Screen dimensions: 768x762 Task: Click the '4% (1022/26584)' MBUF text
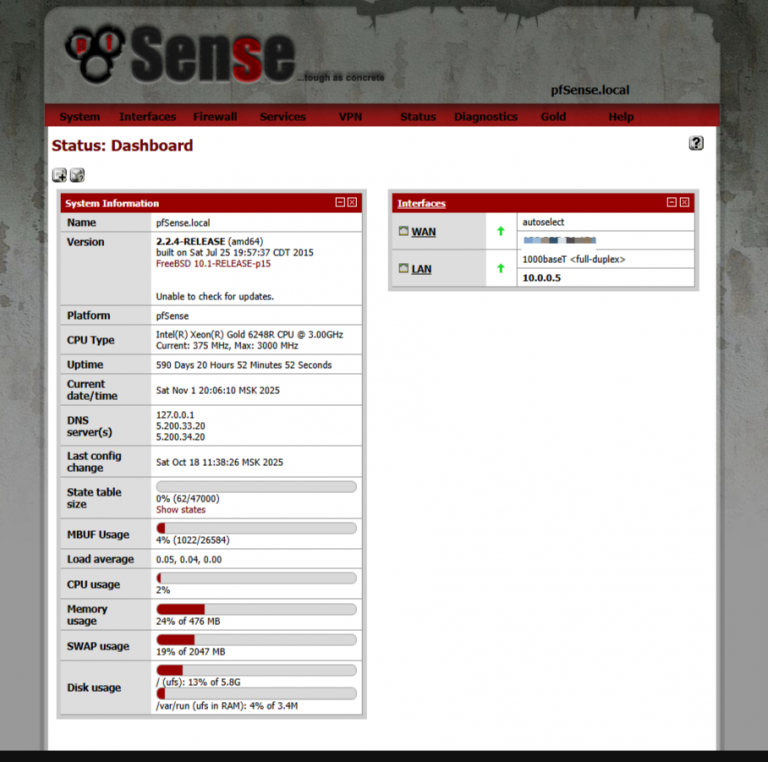tap(192, 540)
